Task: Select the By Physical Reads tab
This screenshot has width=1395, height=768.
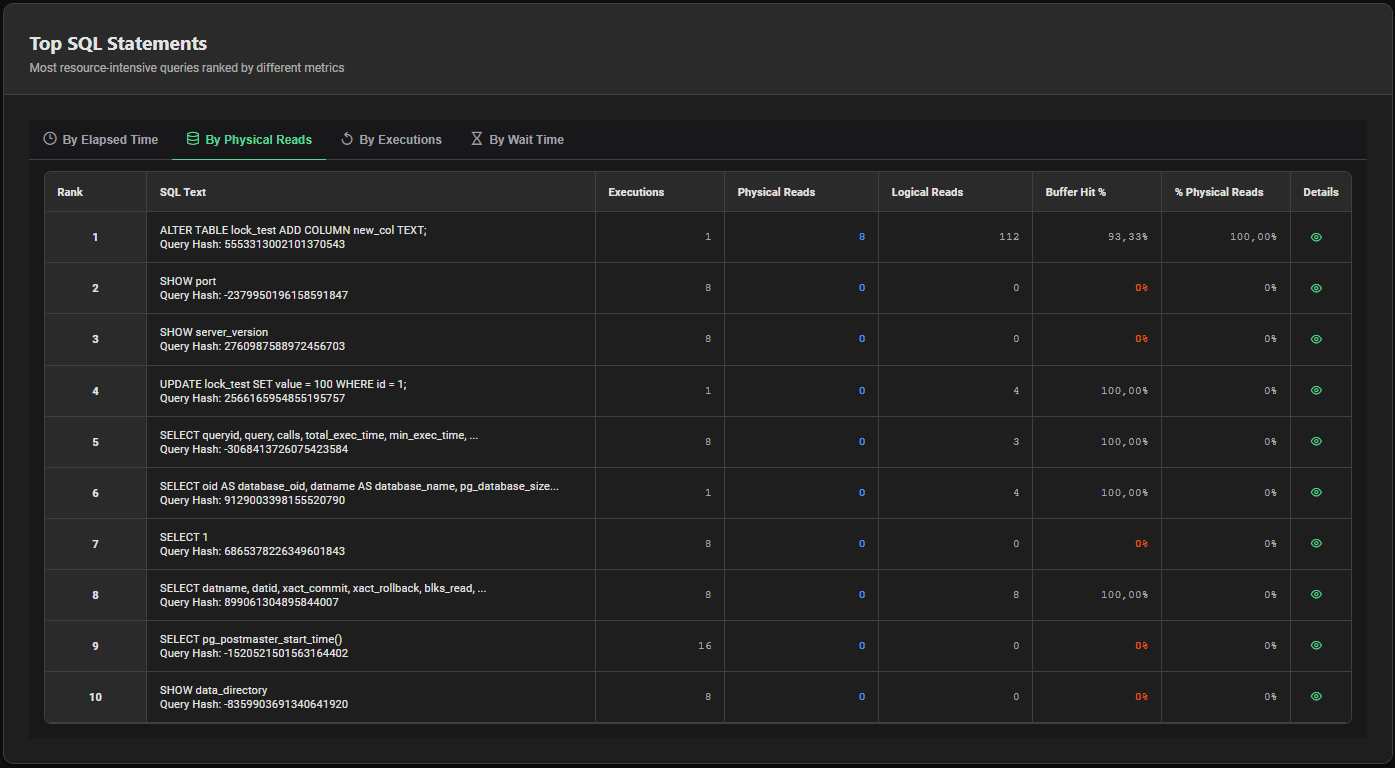Action: pos(249,140)
